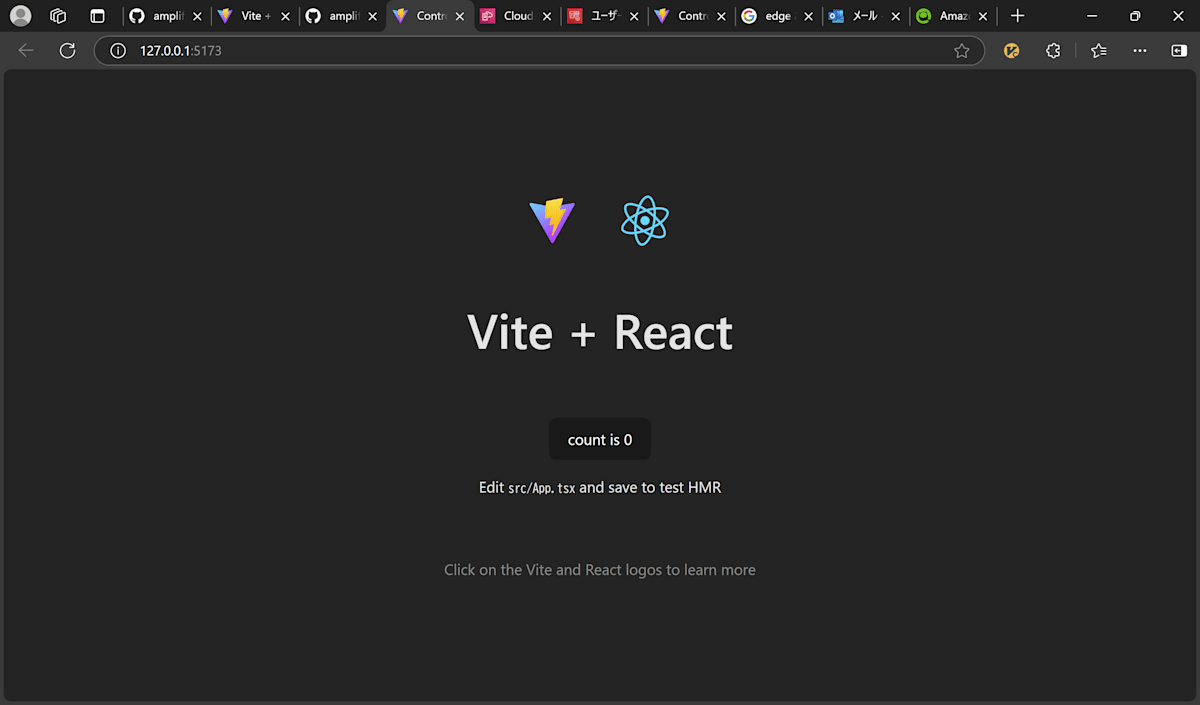Open the tab actions menu icon
This screenshot has height=705, width=1200.
tap(97, 16)
